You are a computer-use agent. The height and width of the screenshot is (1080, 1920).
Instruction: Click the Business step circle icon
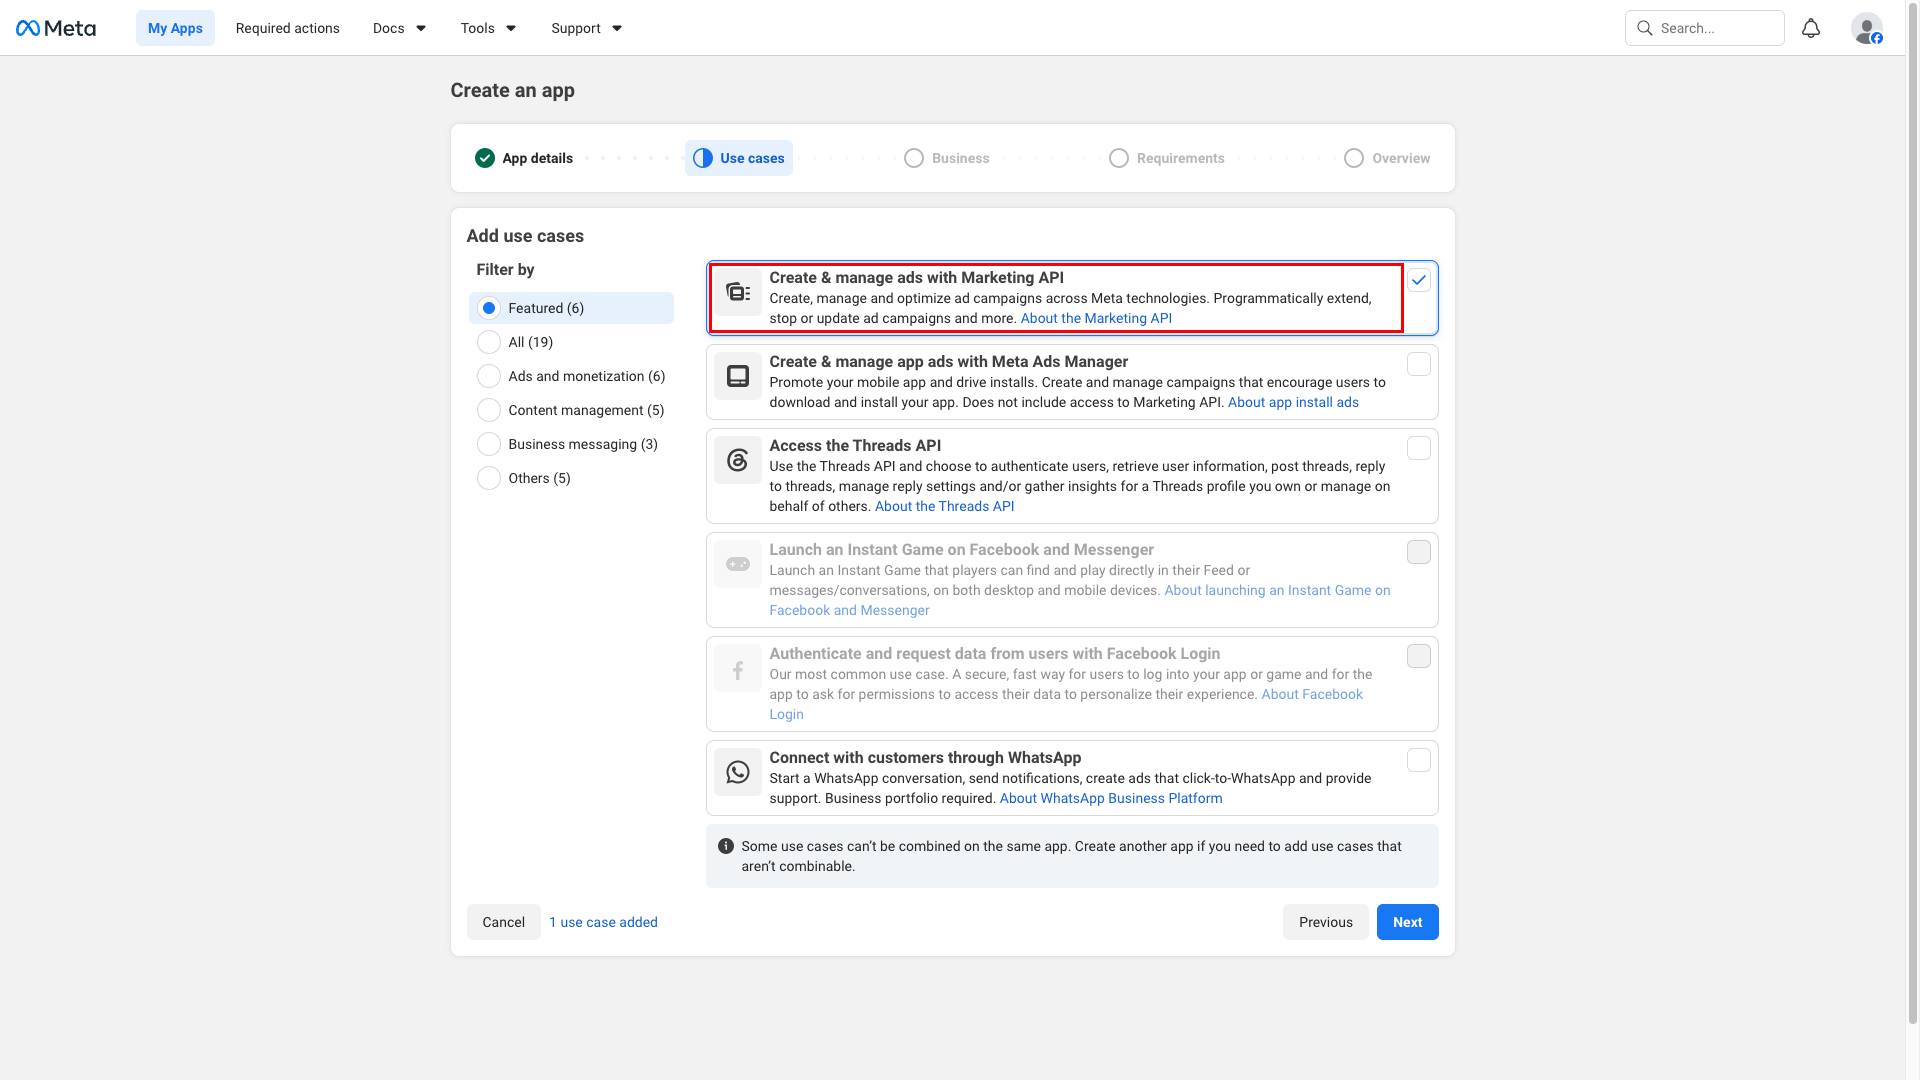click(x=914, y=158)
